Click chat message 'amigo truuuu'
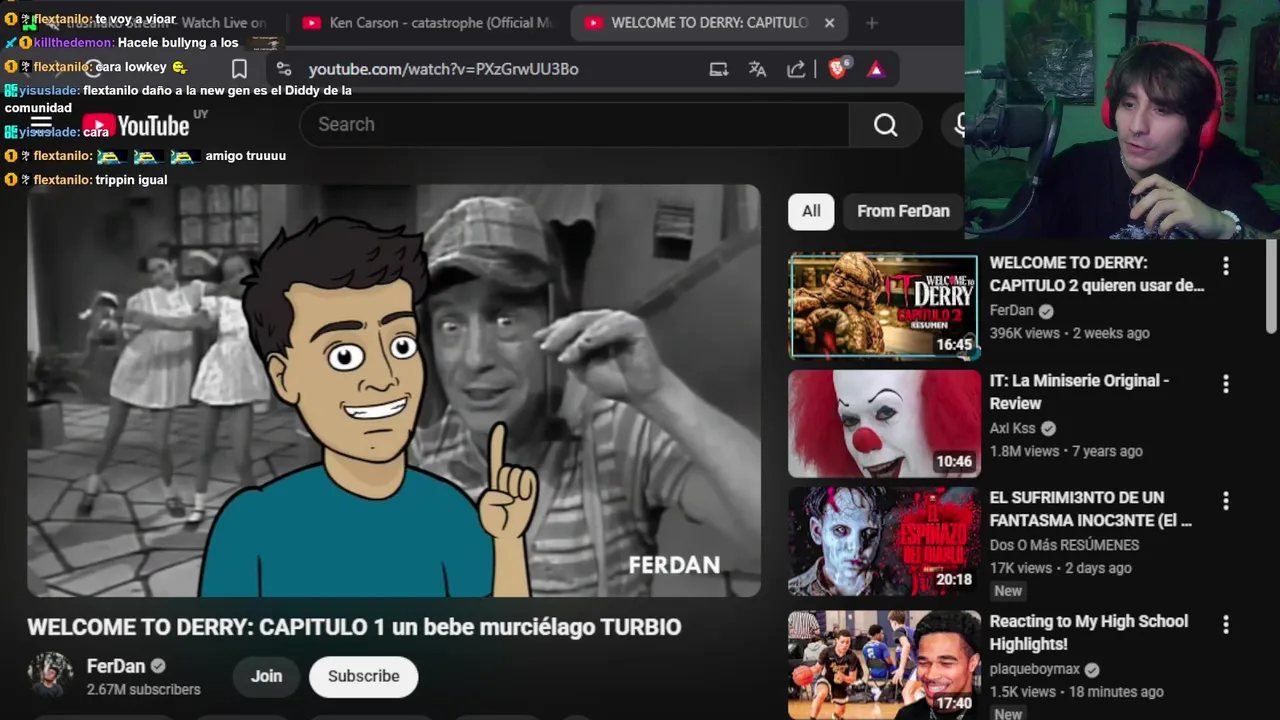The width and height of the screenshot is (1280, 720). point(245,156)
